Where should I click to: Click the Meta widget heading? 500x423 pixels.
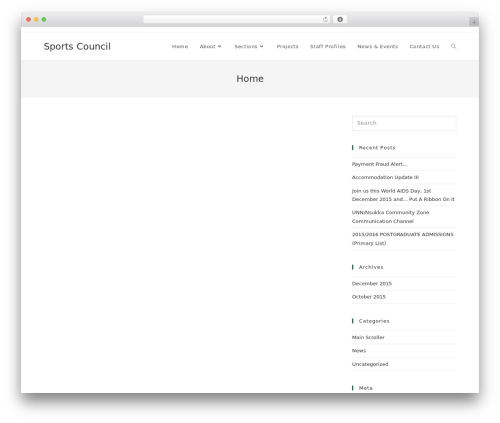(366, 388)
